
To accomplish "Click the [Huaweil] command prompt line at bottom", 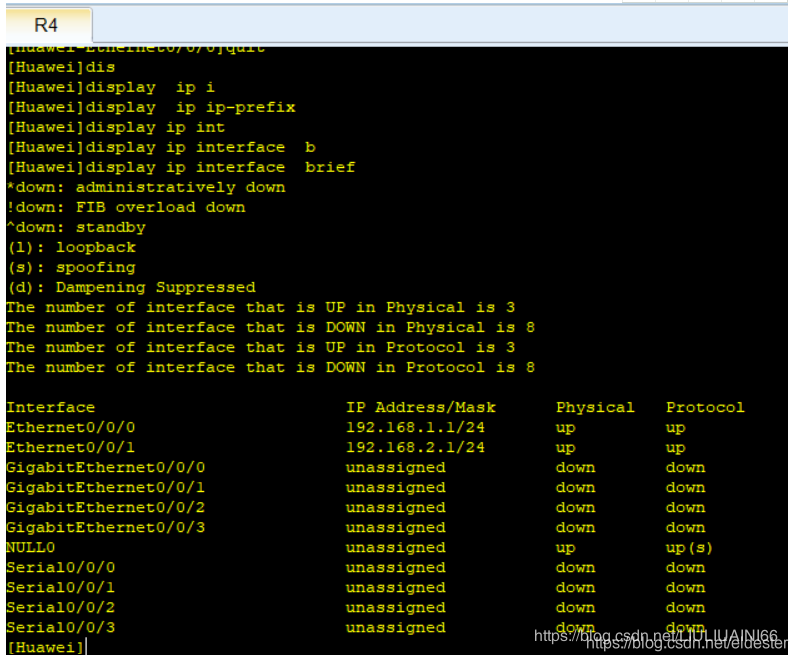I will click(x=46, y=647).
